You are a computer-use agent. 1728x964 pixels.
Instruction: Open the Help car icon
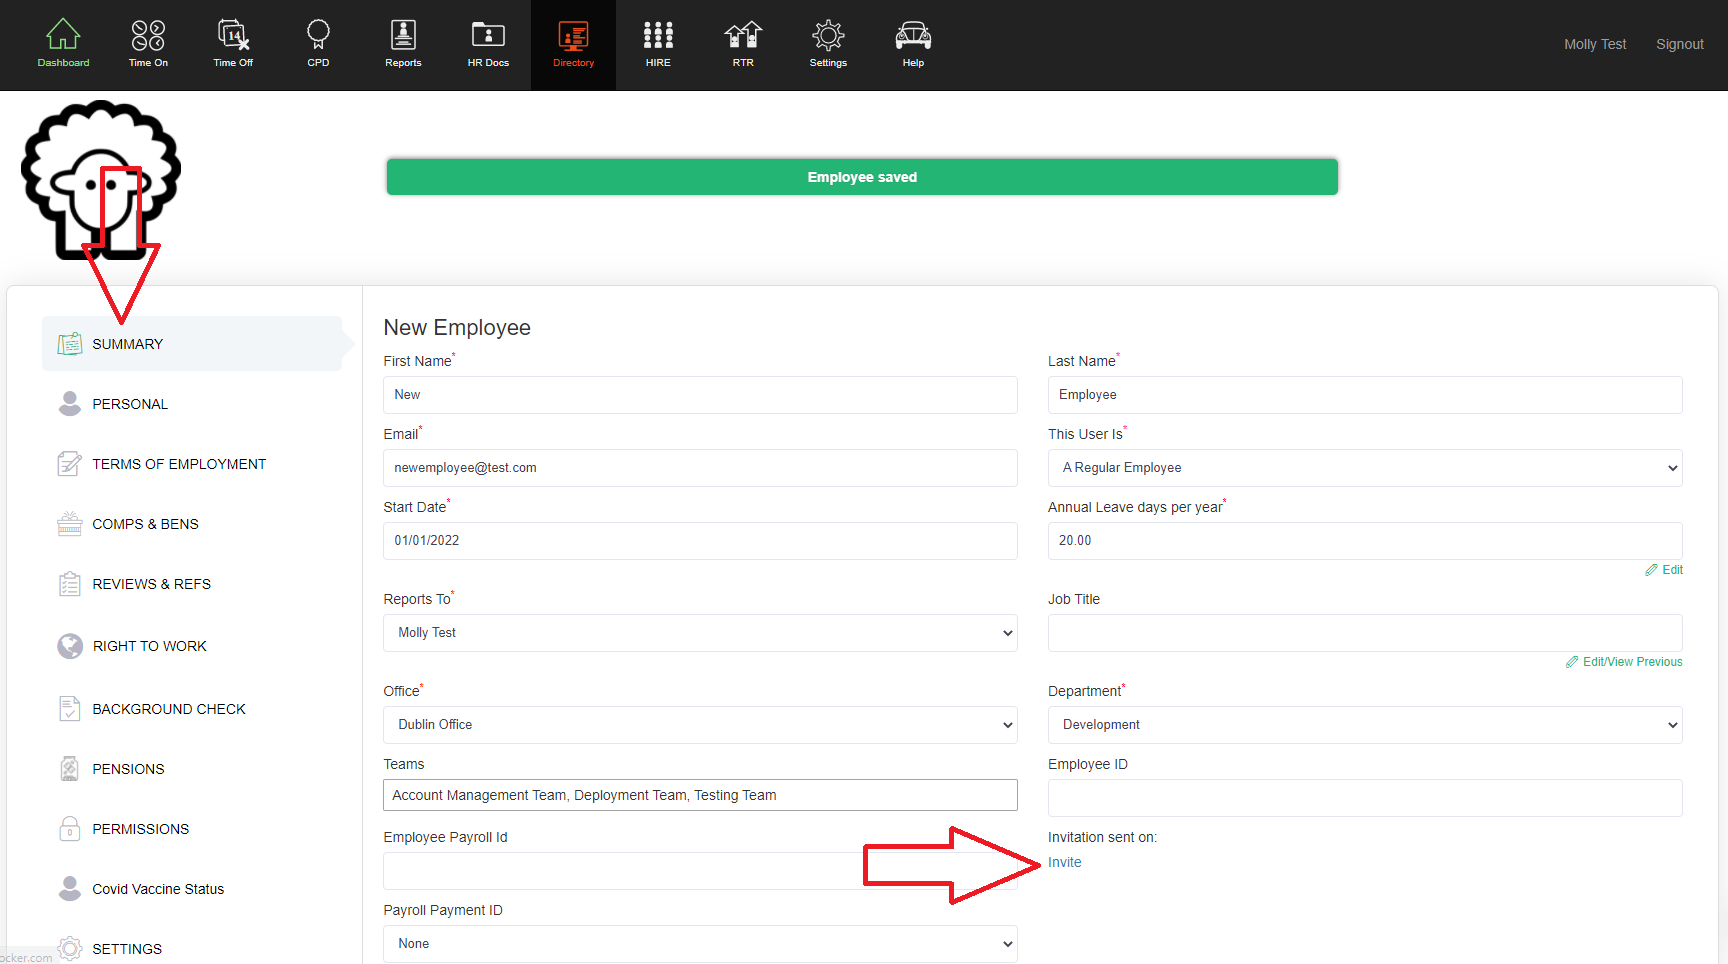coord(913,42)
